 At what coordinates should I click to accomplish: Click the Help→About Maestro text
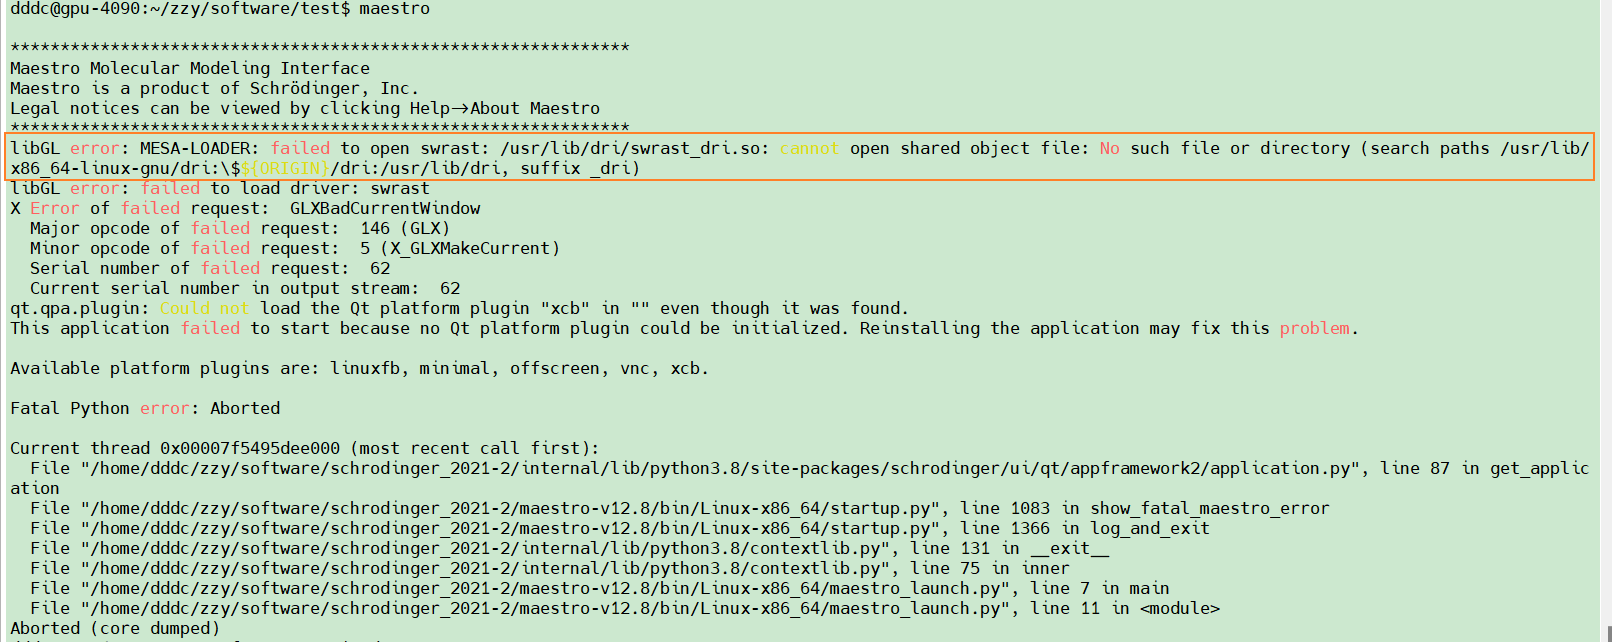[505, 108]
